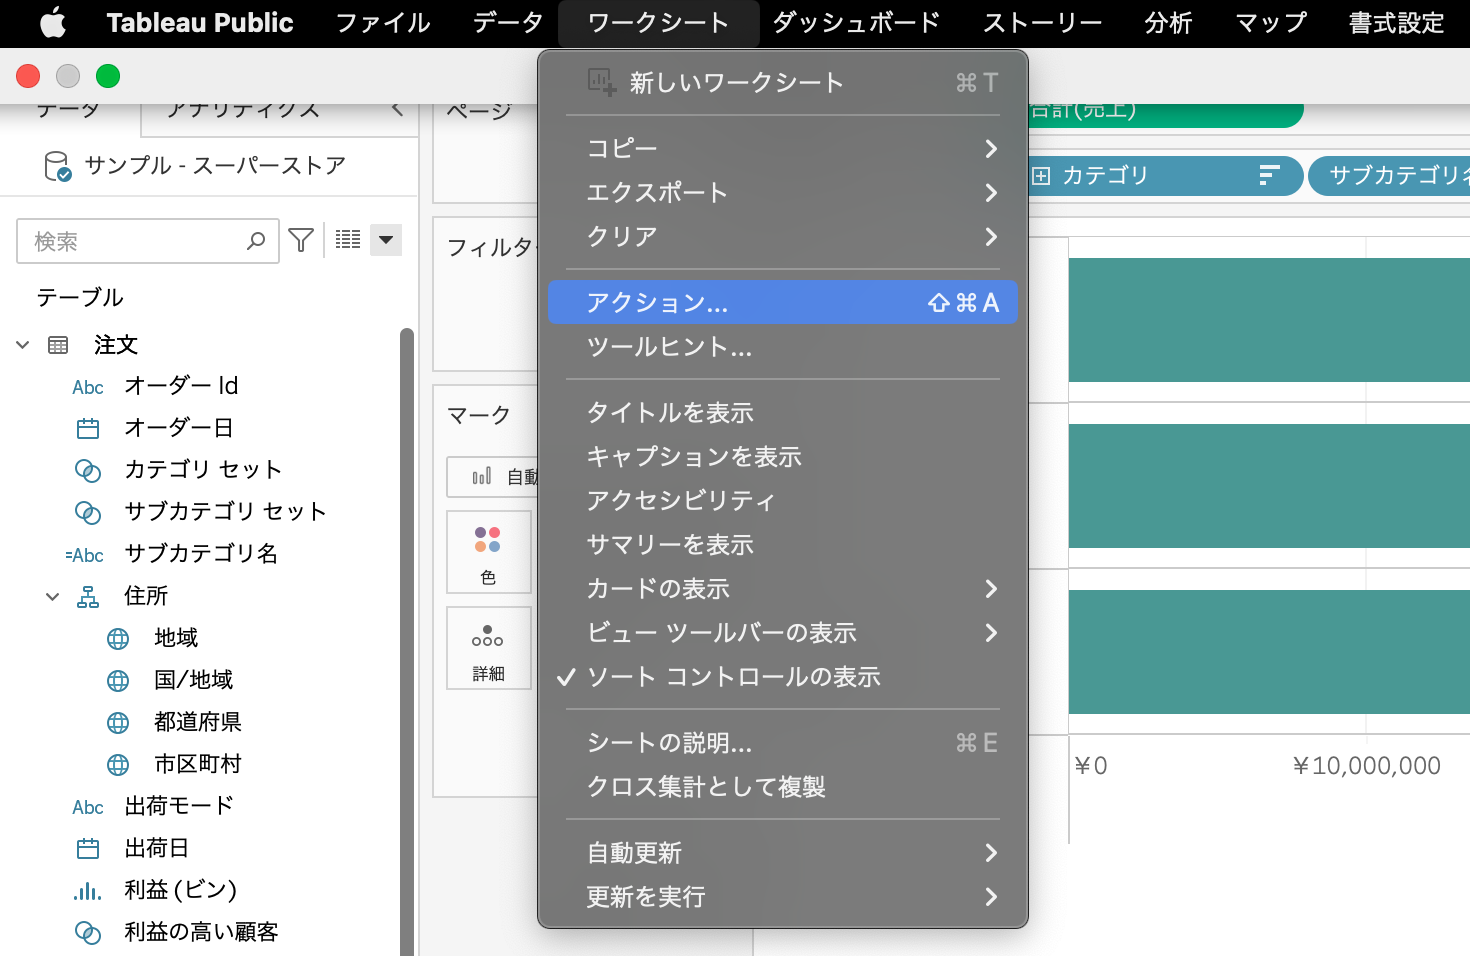Click the view as list icon
This screenshot has height=956, width=1470.
tap(348, 239)
